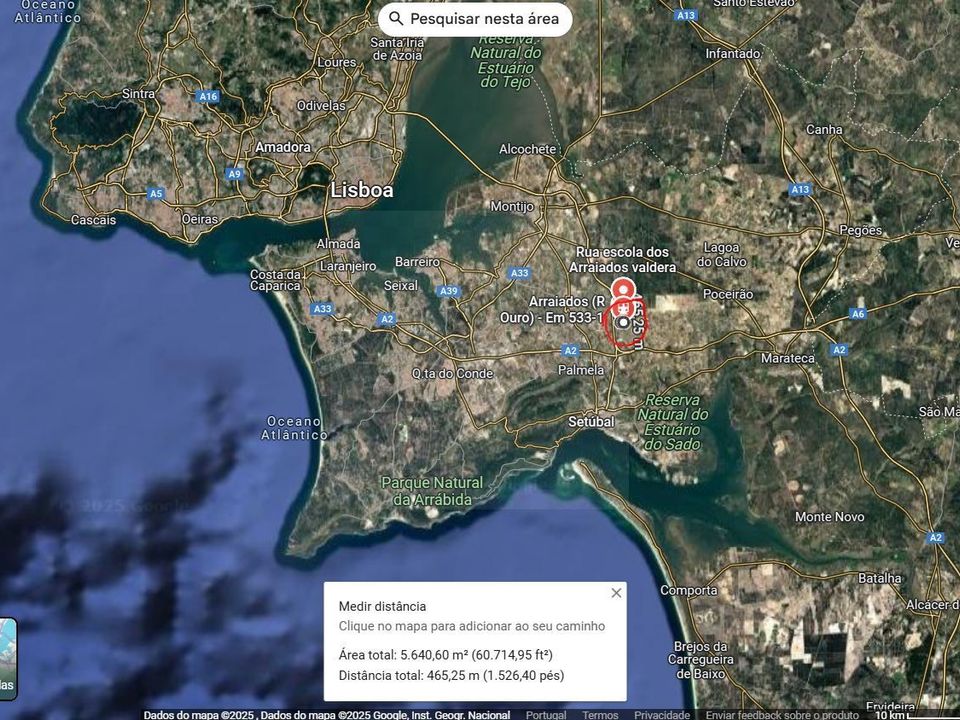
Task: Click the A5 highway shield near Cascais
Action: tap(156, 194)
